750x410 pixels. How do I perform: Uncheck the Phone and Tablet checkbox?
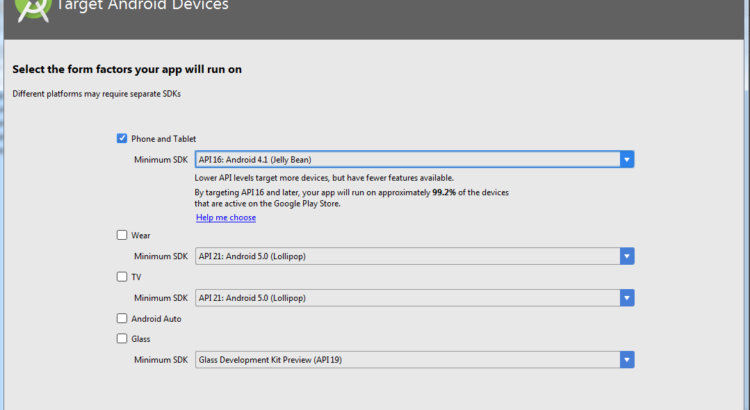click(122, 138)
